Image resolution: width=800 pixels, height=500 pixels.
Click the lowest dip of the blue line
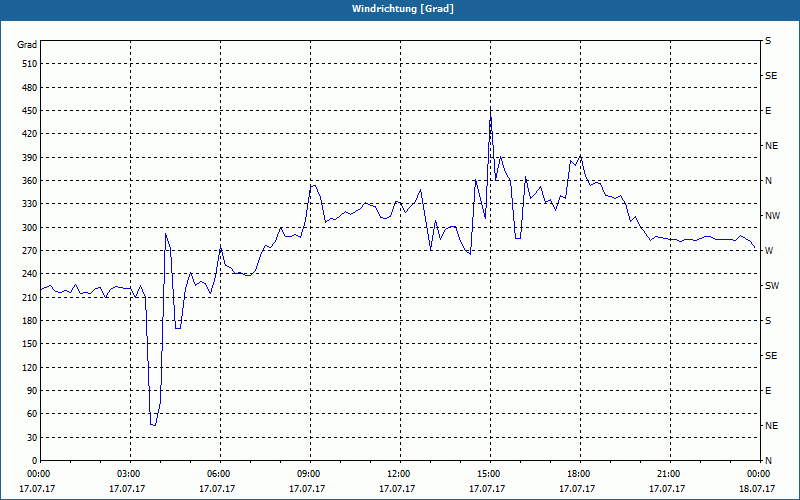154,425
